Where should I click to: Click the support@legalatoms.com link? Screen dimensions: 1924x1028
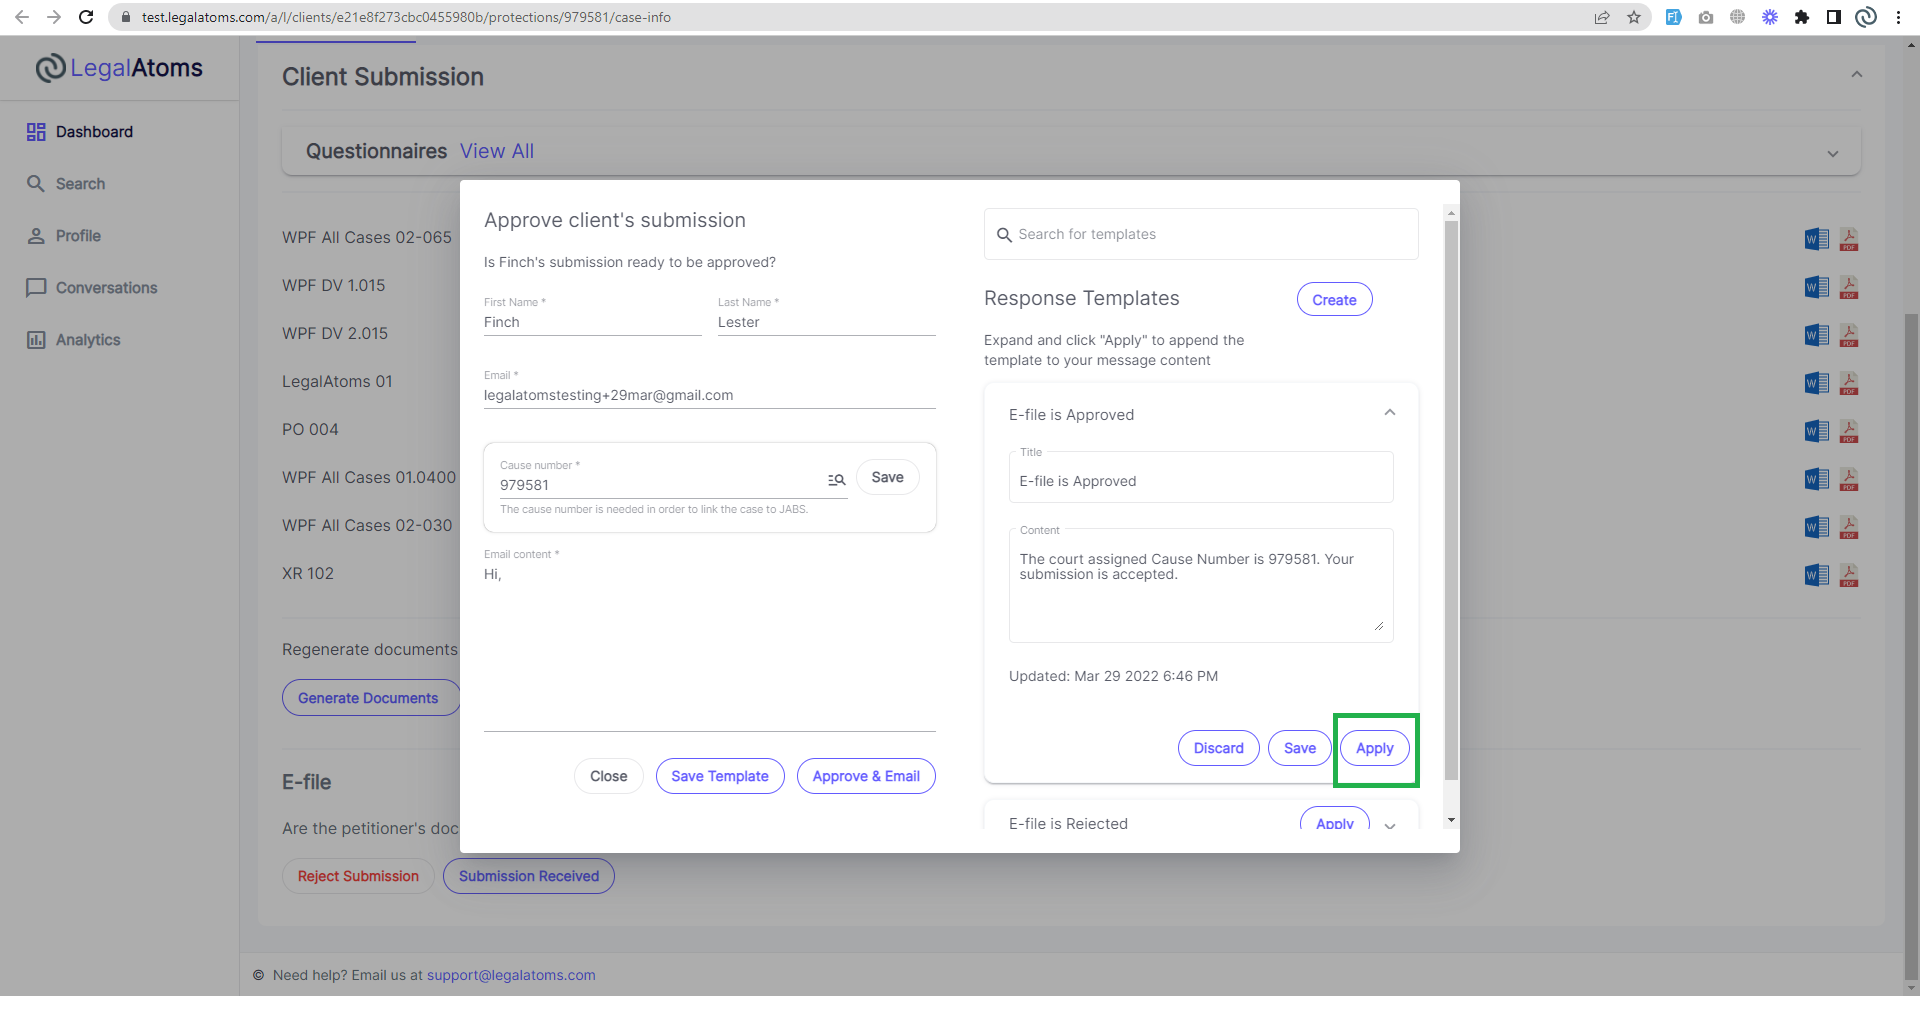pos(511,975)
